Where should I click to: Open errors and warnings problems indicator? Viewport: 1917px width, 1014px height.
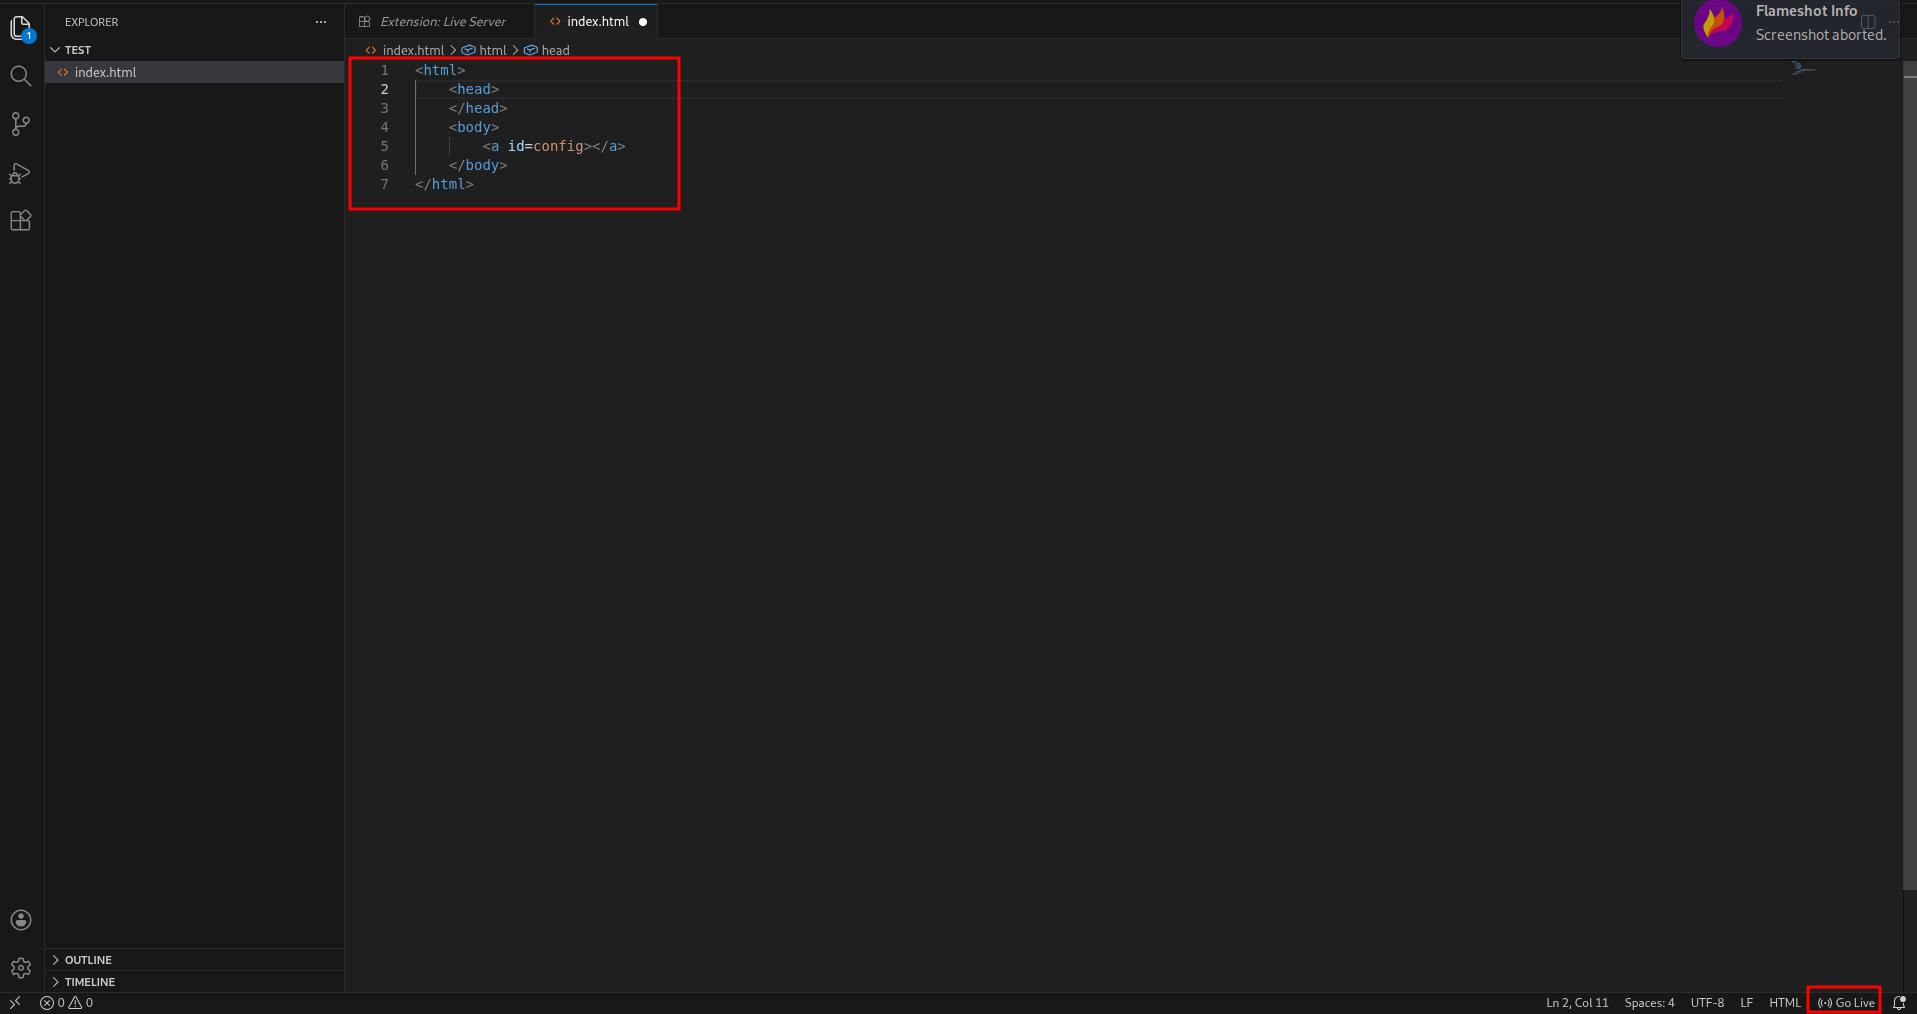(67, 1003)
